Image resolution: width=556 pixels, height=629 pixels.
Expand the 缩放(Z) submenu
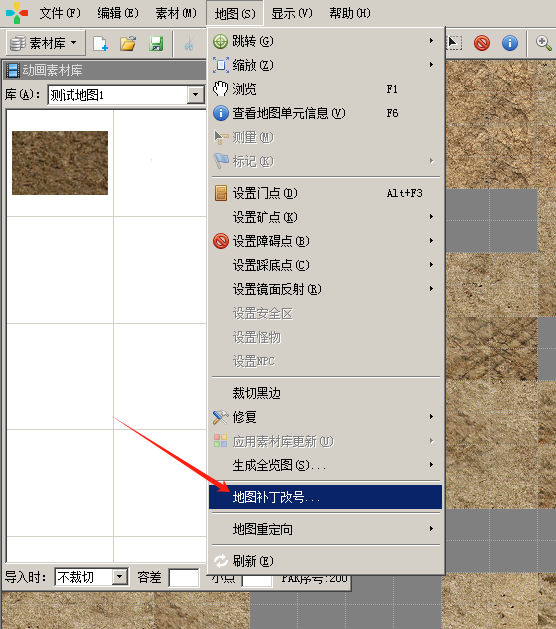[325, 65]
